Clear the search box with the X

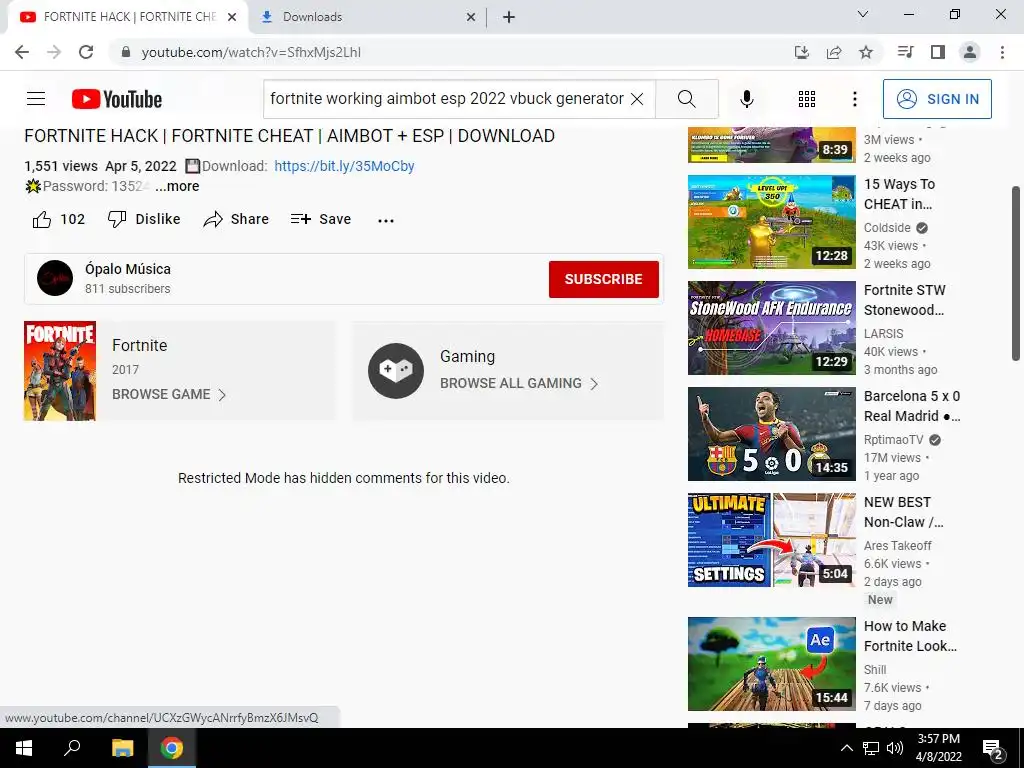point(637,99)
